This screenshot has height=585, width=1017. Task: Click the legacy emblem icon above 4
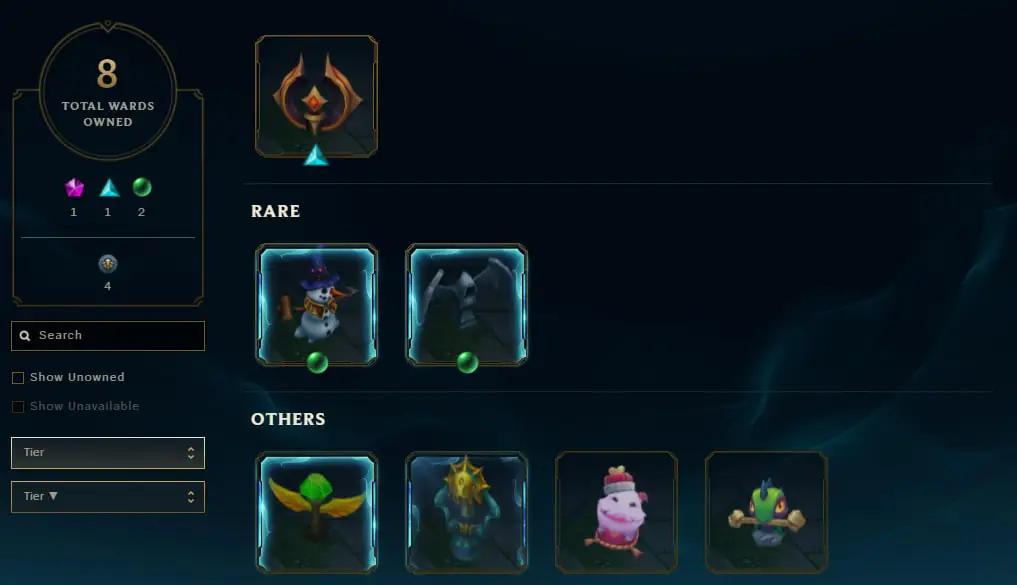coord(108,263)
